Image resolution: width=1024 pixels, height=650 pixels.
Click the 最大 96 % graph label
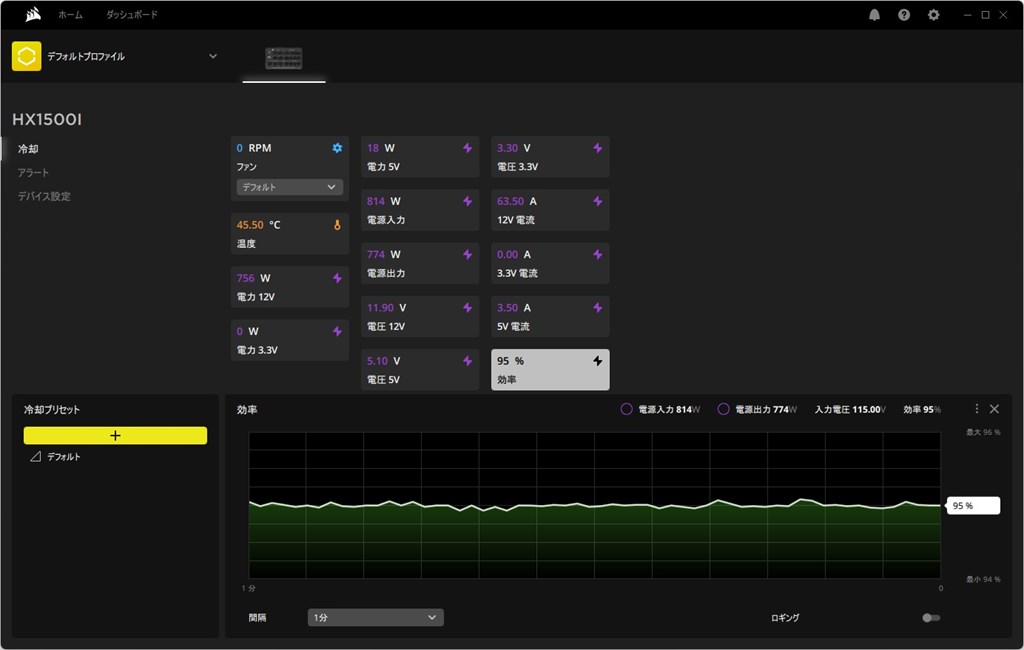983,432
